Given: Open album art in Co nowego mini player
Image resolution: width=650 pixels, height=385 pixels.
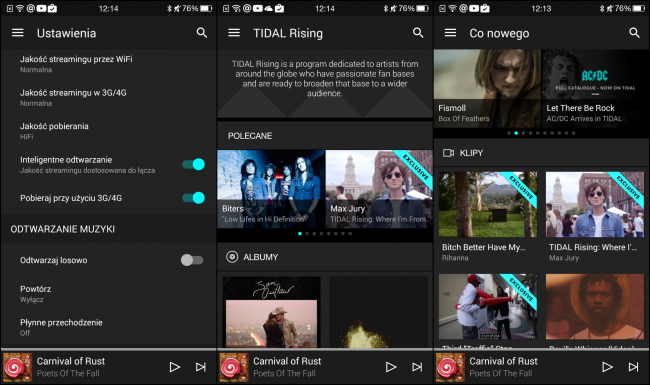Looking at the screenshot, I should (x=450, y=367).
